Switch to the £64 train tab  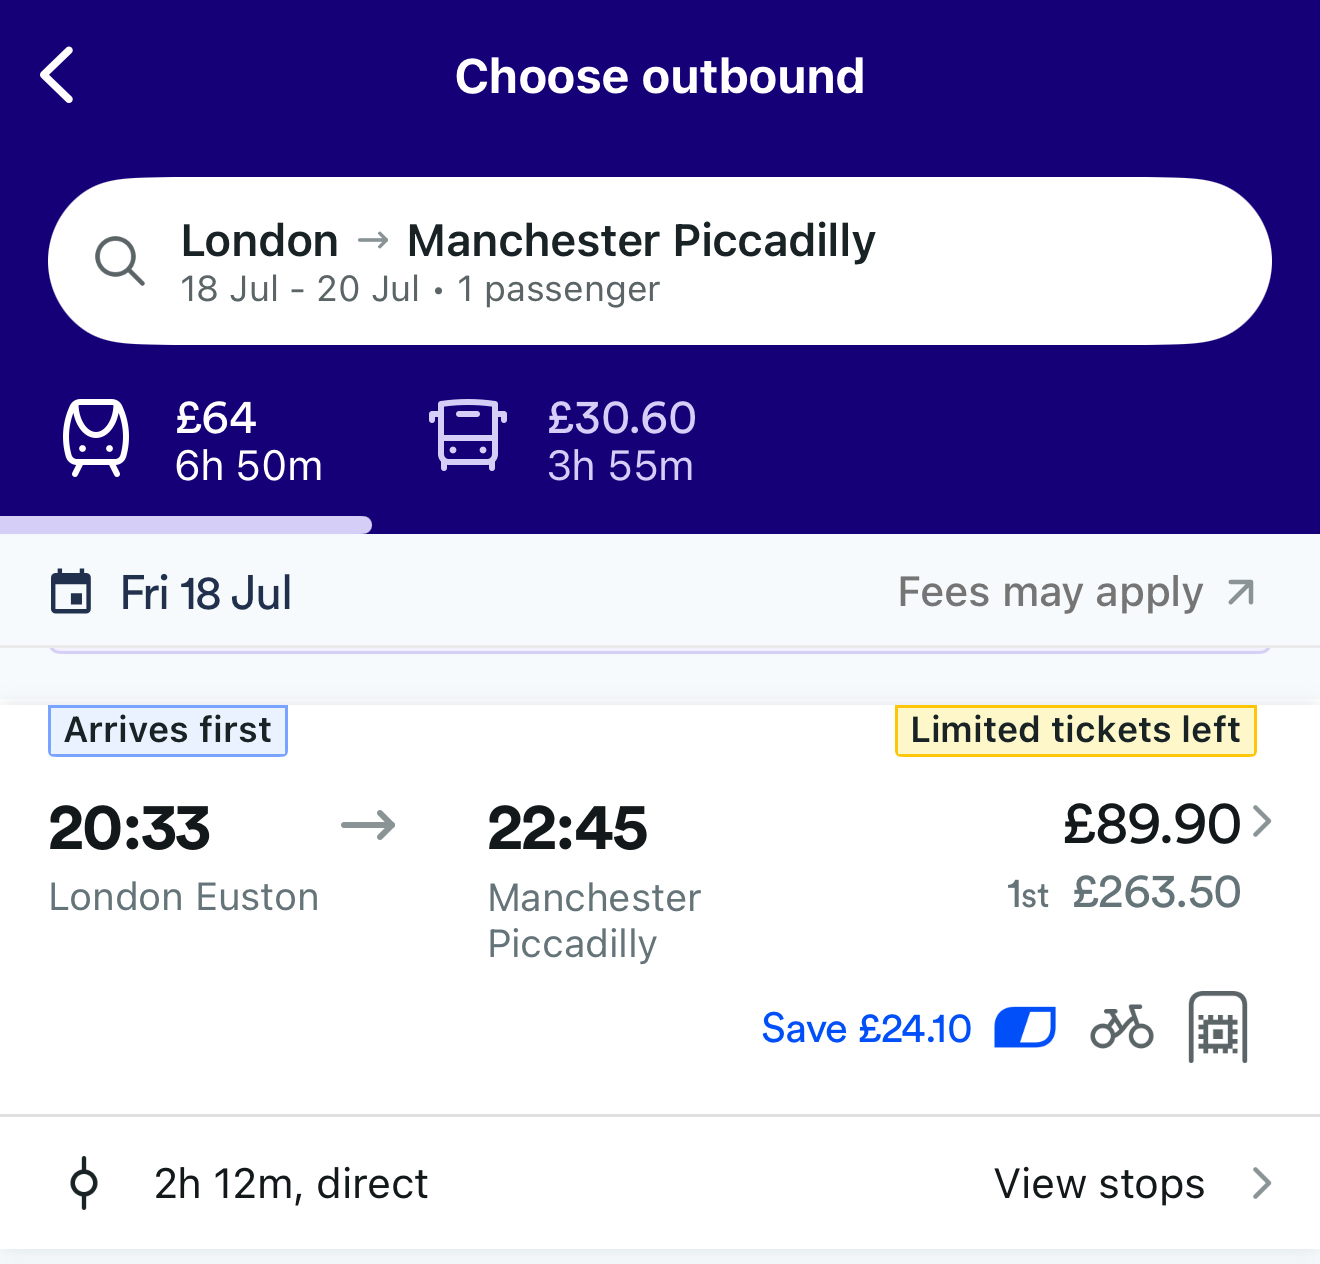(x=248, y=442)
